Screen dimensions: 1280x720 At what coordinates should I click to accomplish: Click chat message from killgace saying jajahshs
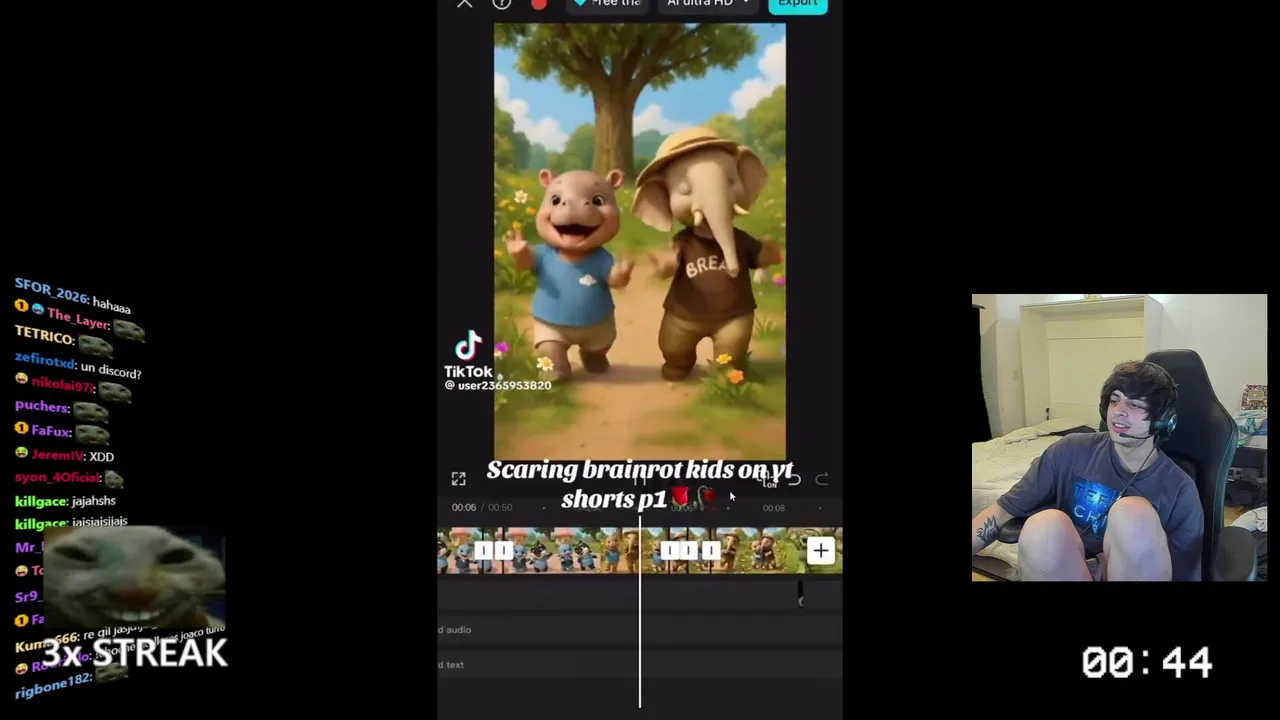click(x=66, y=501)
